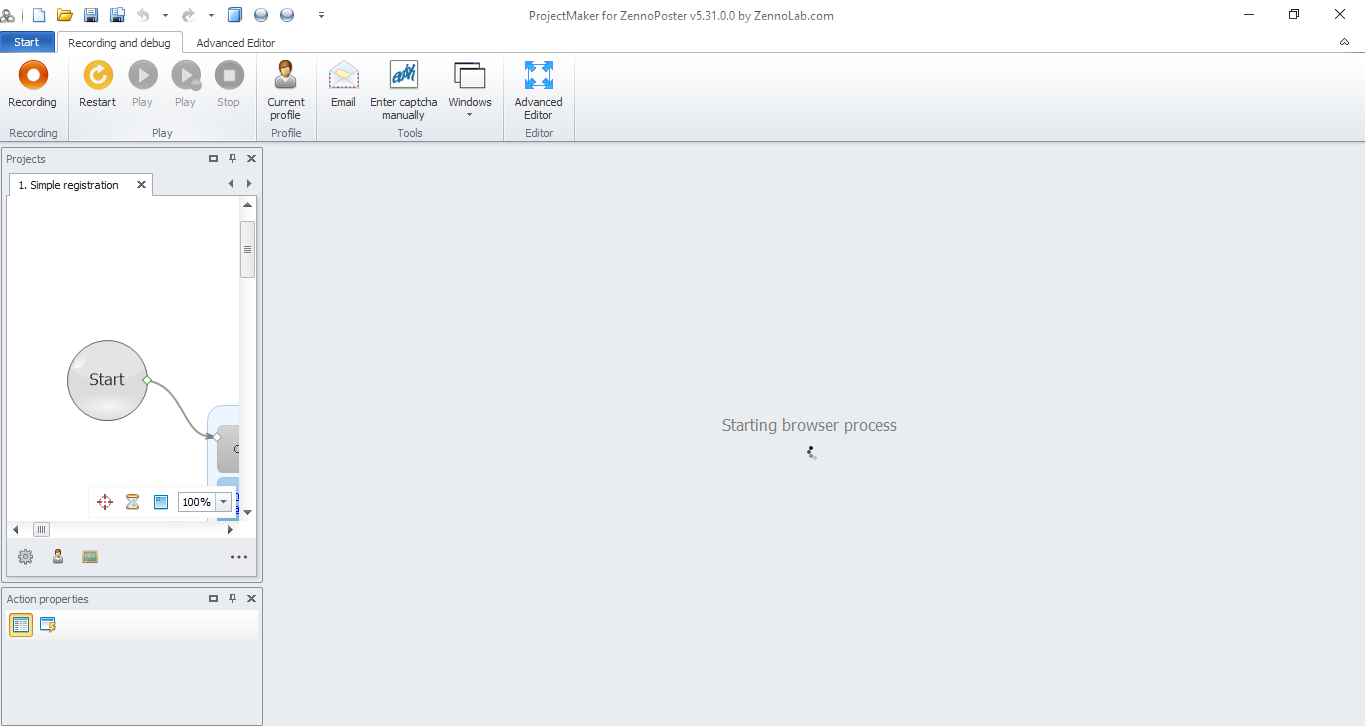
Task: Toggle auto-hide pin on Action properties panel
Action: pyautogui.click(x=232, y=598)
